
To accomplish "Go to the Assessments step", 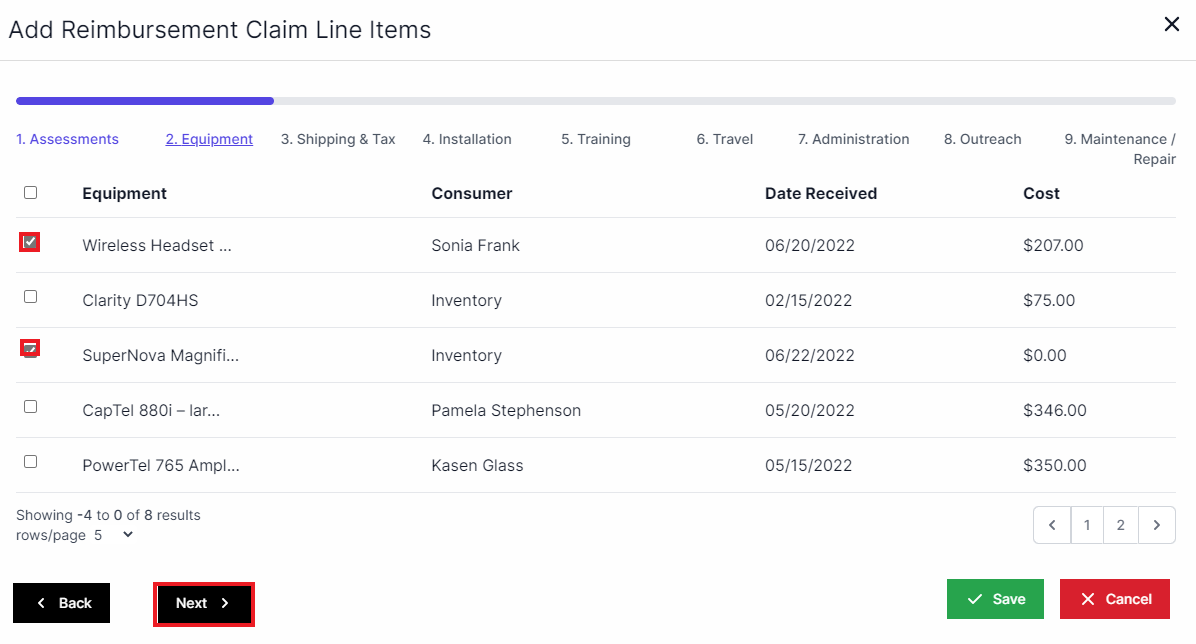I will [67, 139].
